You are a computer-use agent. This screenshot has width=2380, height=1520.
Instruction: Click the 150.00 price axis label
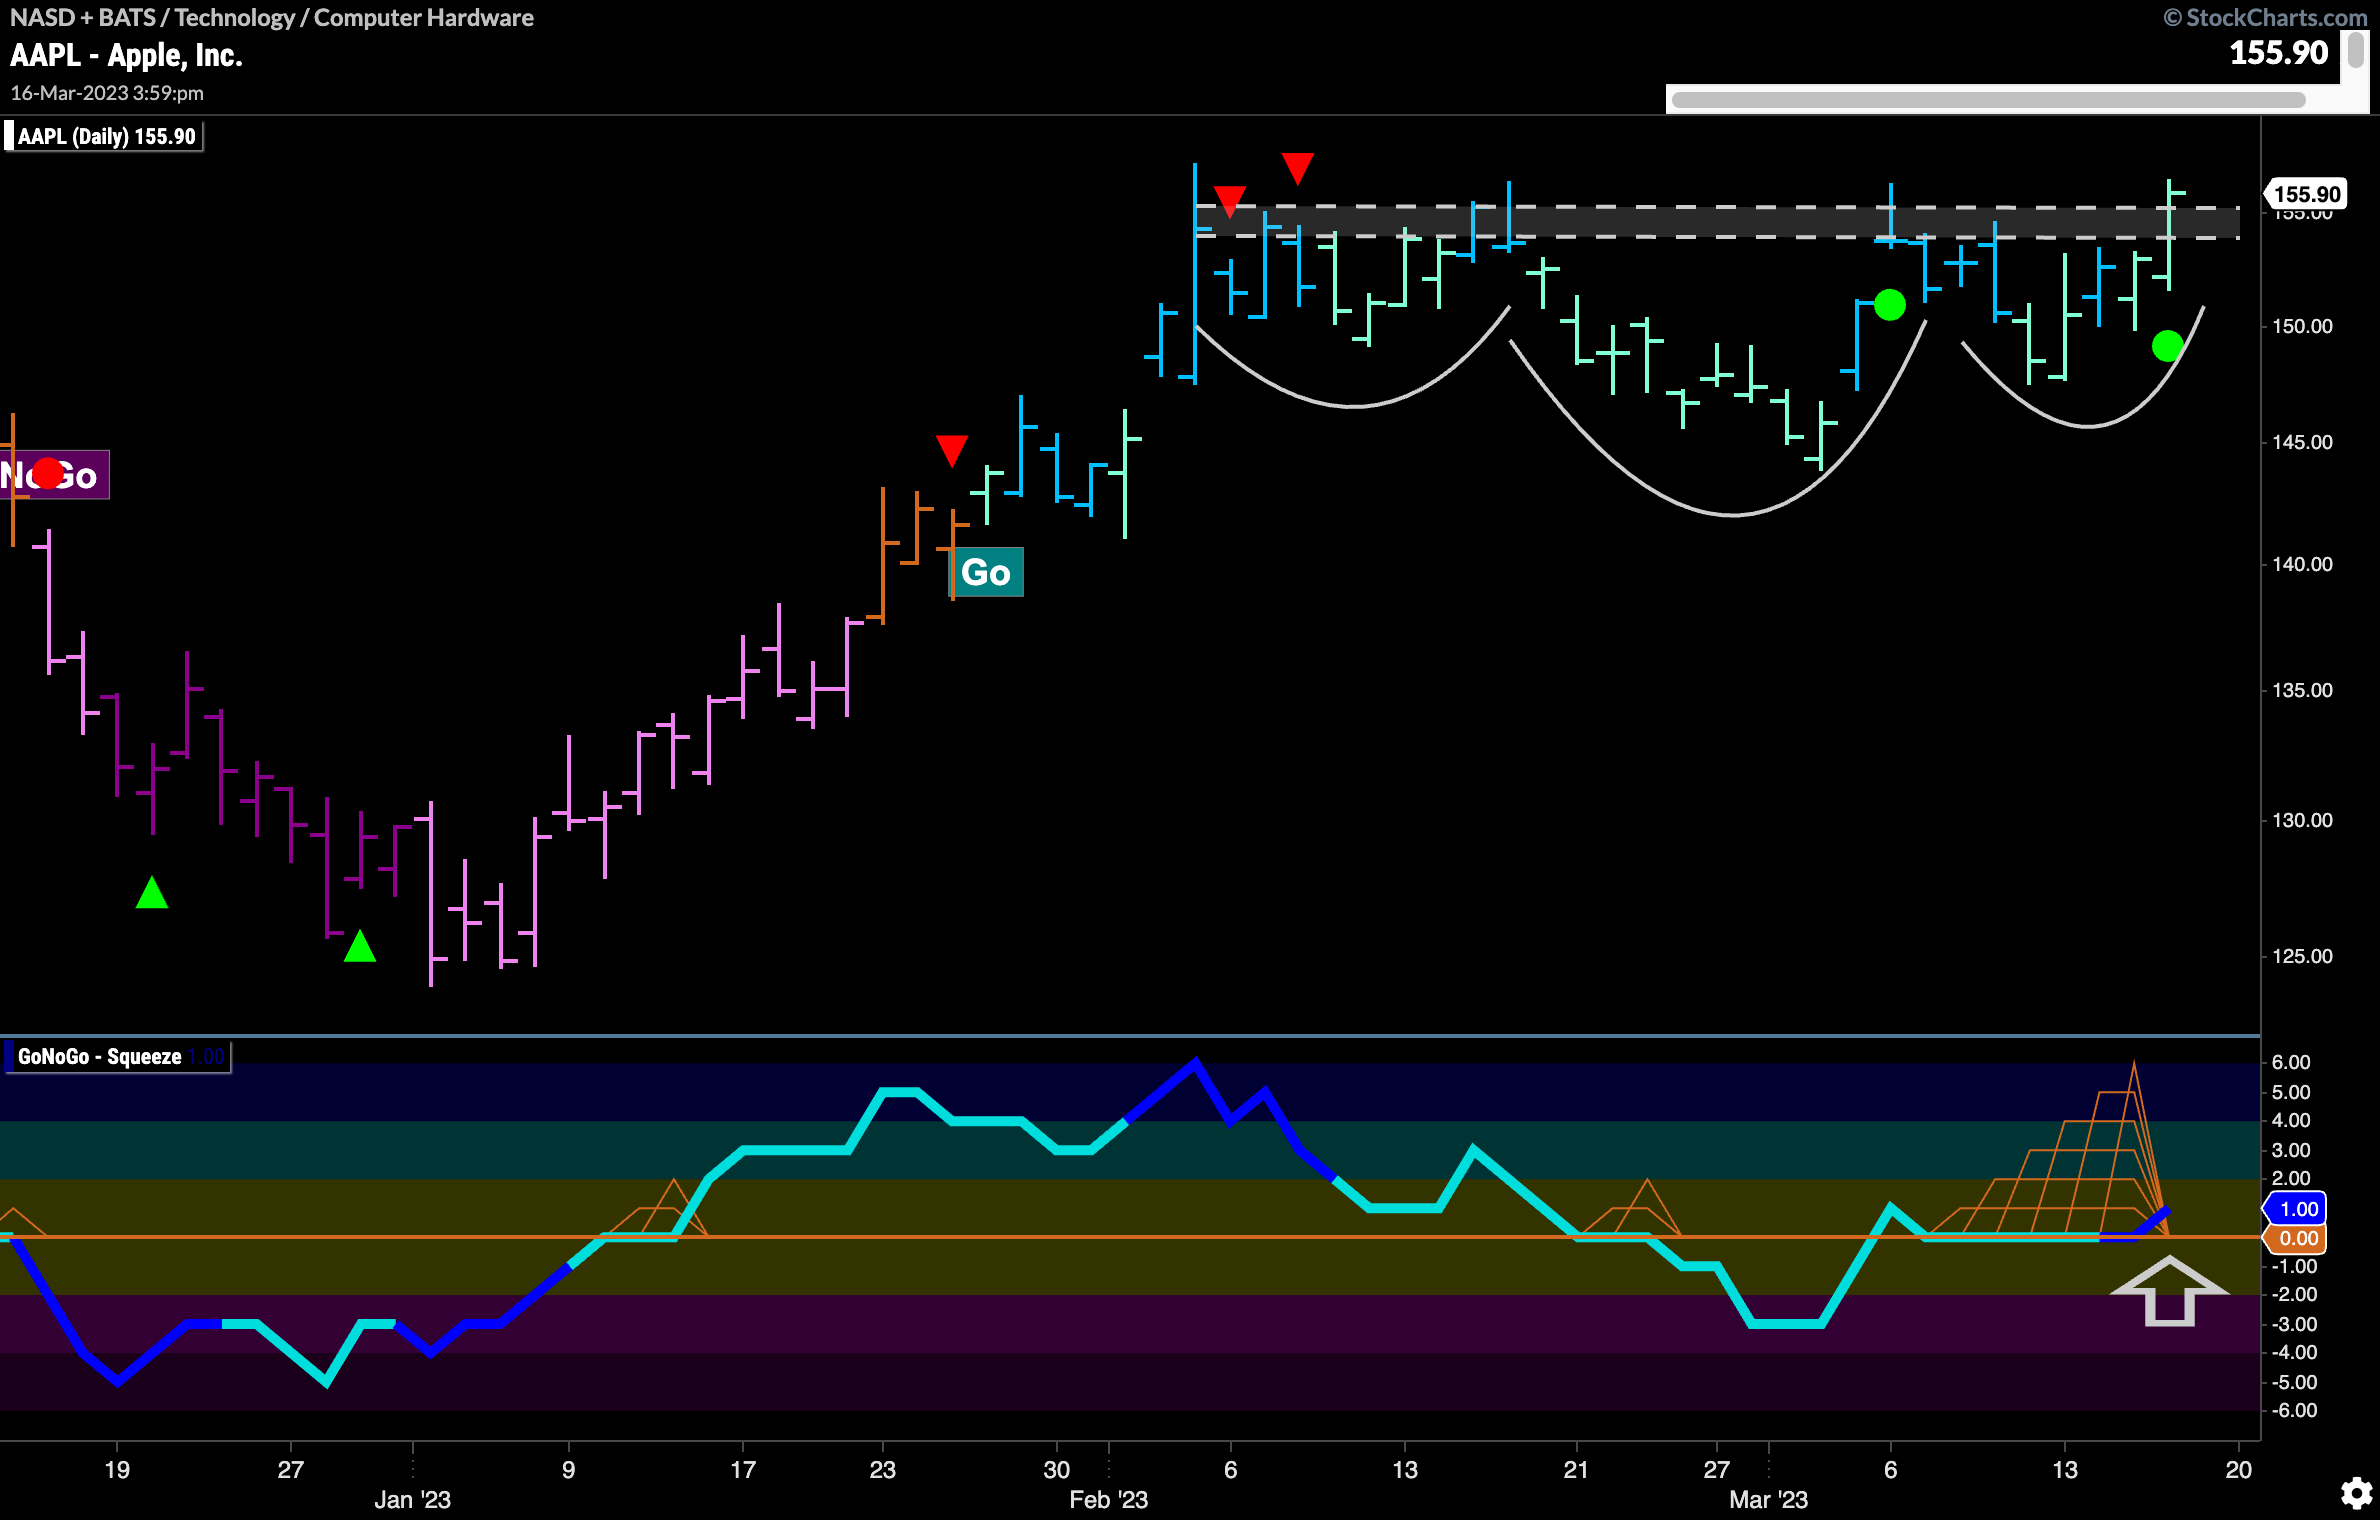click(2302, 327)
